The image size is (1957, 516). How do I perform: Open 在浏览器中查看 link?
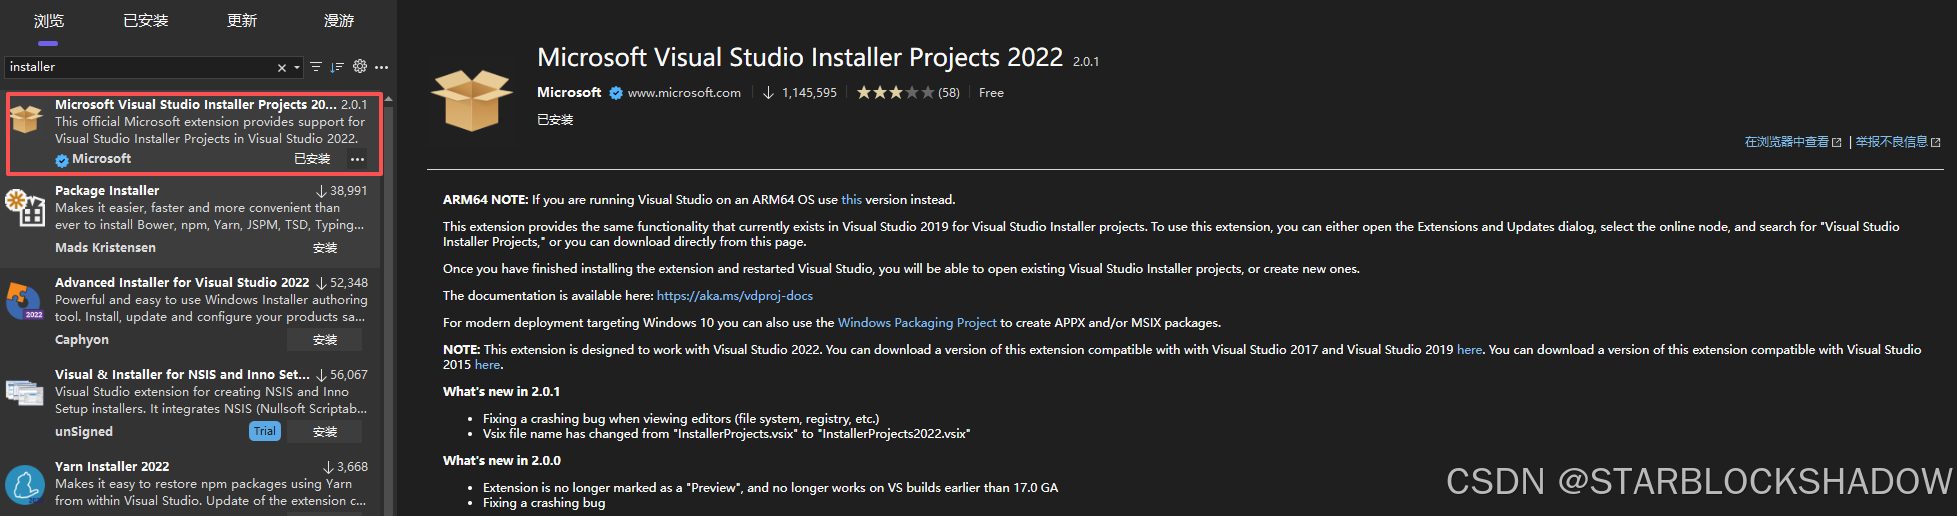coord(1793,142)
